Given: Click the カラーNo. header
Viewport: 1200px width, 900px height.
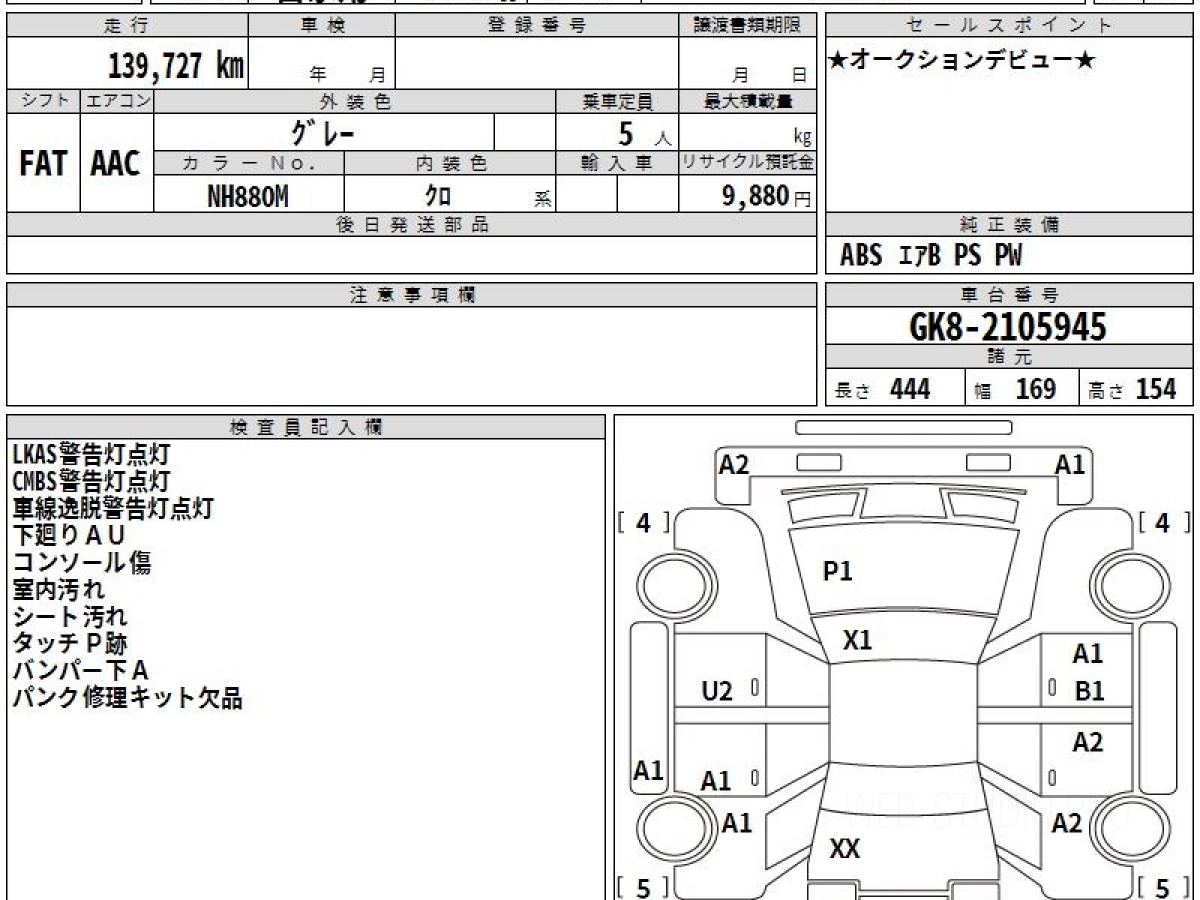Looking at the screenshot, I should [x=249, y=163].
